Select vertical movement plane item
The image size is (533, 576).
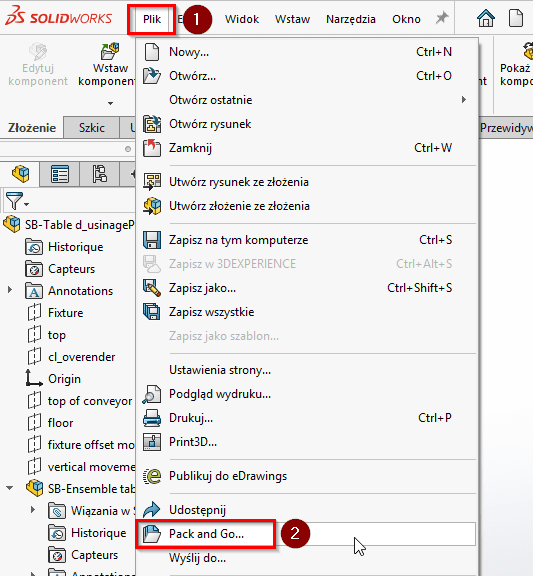(x=81, y=467)
